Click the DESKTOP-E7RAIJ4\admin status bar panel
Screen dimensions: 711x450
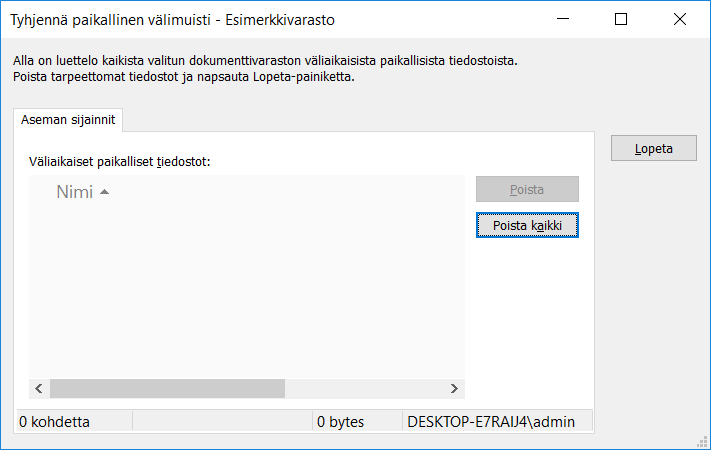[491, 422]
